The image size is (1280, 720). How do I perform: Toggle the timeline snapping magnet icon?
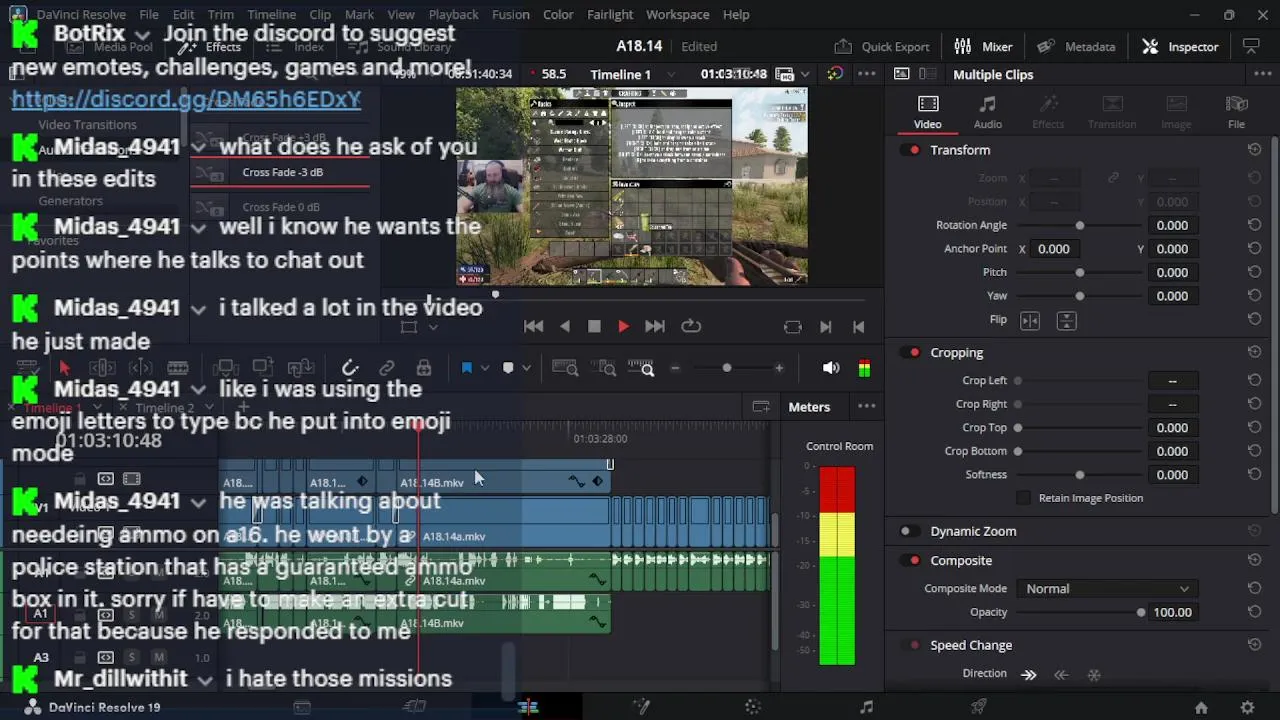(x=349, y=368)
